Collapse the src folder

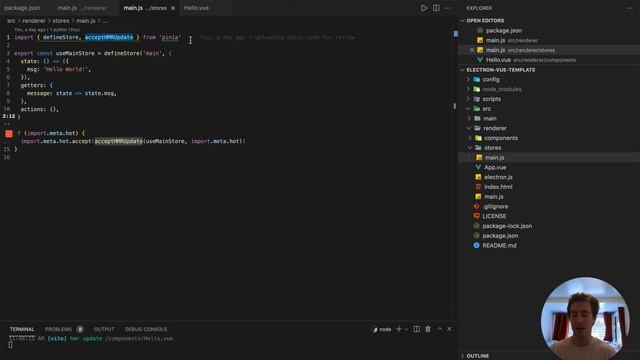click(x=487, y=109)
